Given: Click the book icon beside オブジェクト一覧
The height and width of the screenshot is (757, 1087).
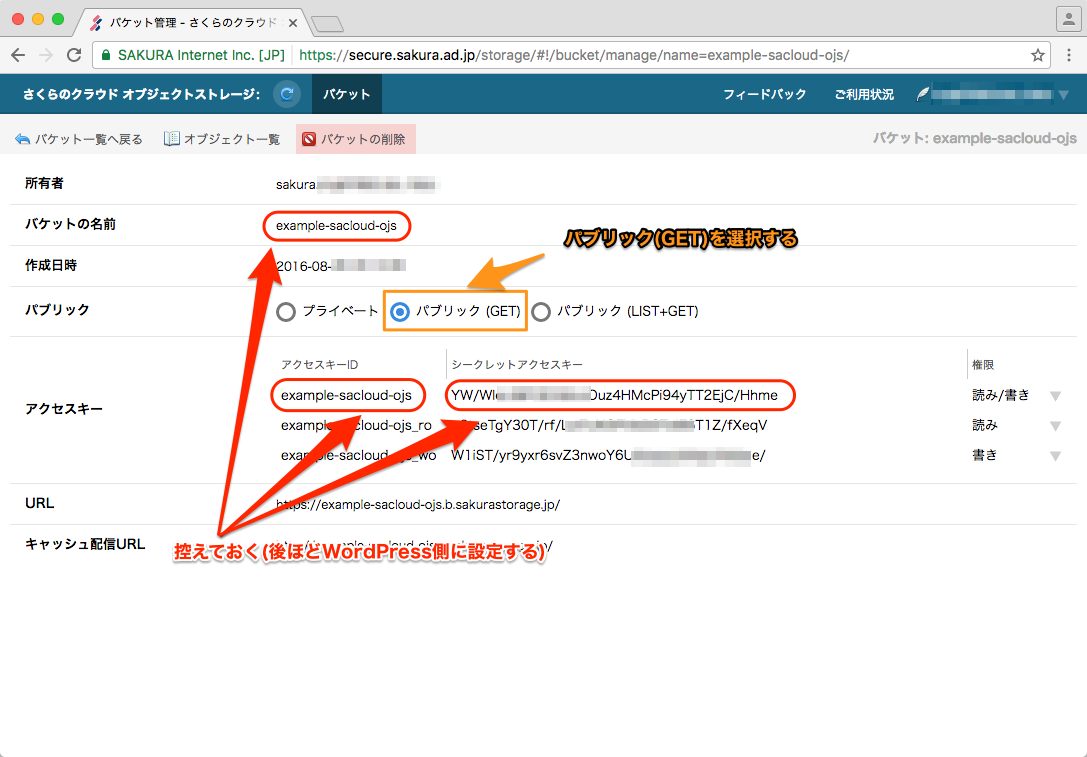Looking at the screenshot, I should [171, 139].
